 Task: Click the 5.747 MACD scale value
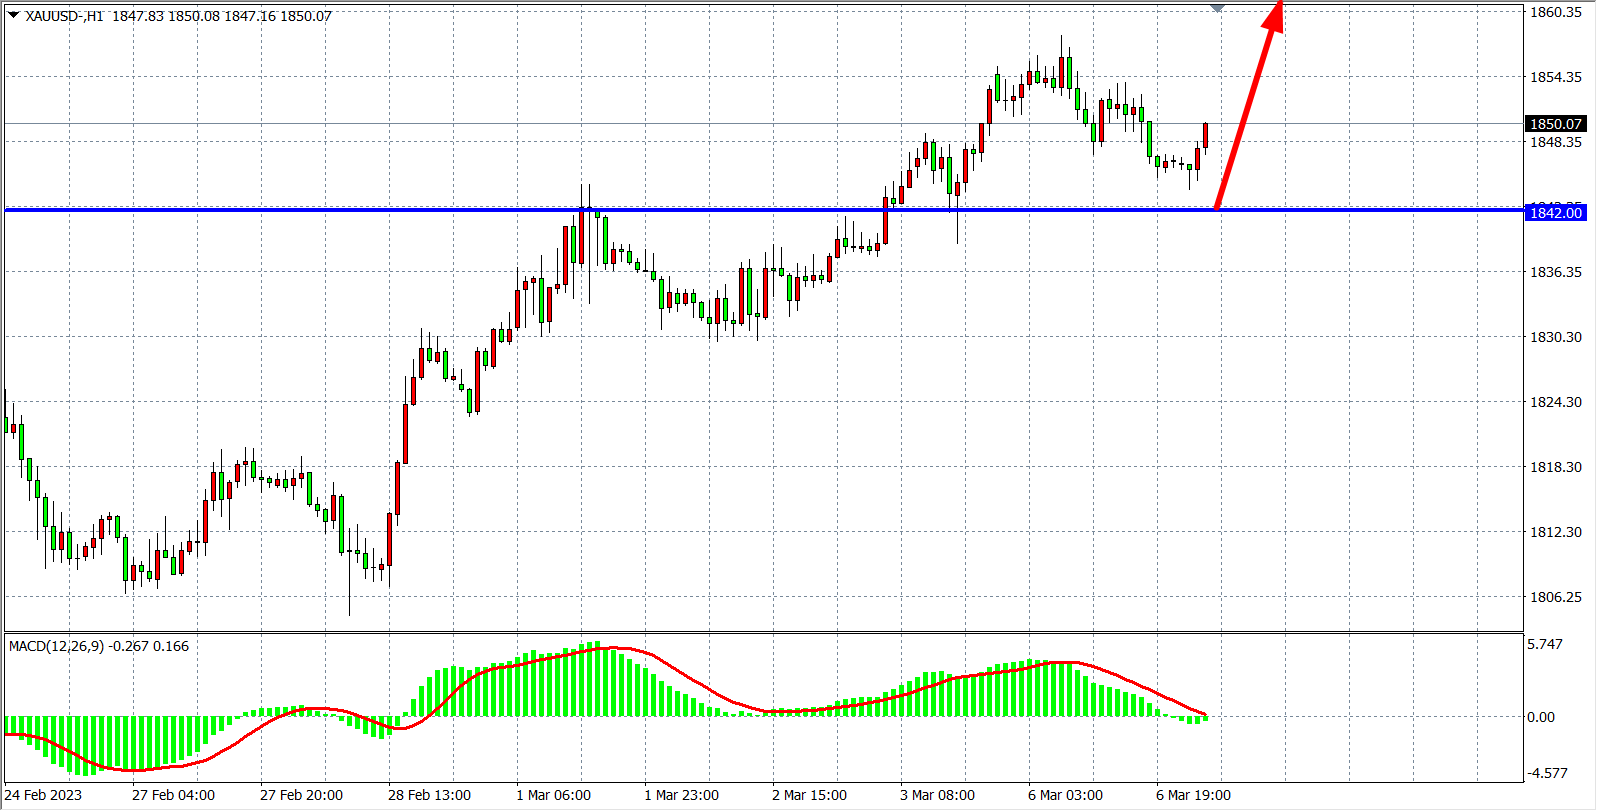[1545, 644]
